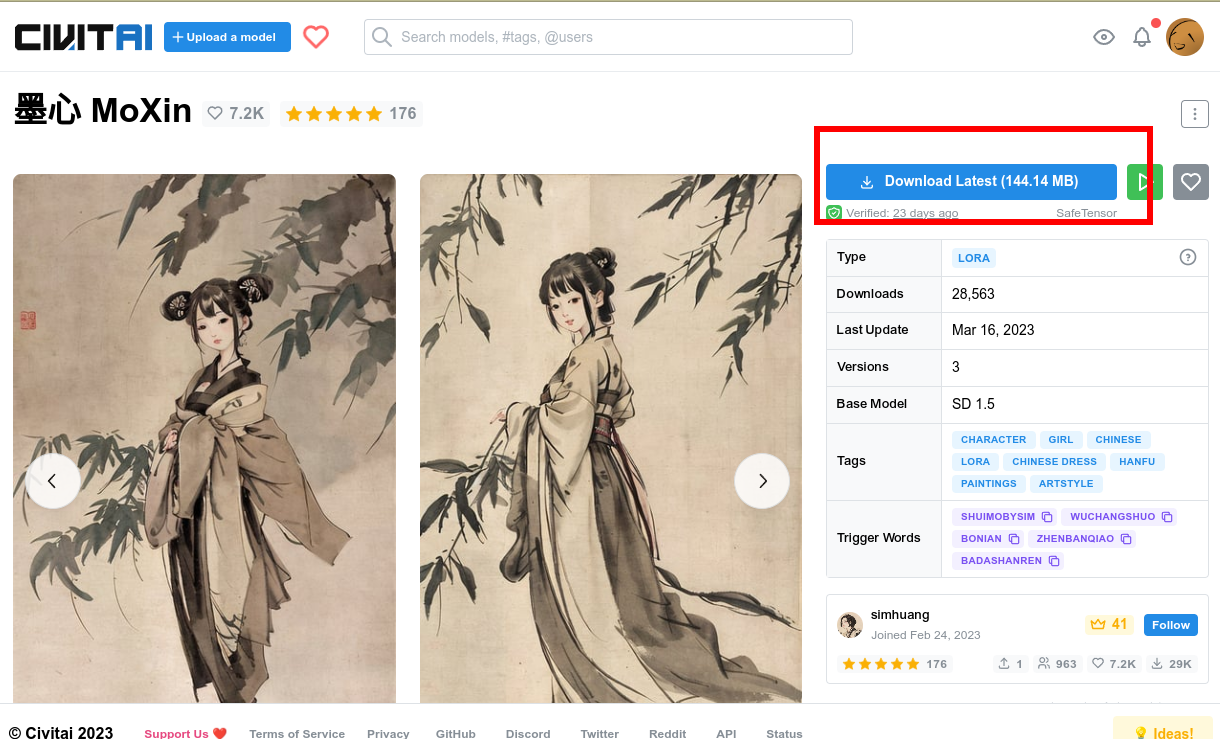Image resolution: width=1220 pixels, height=739 pixels.
Task: Open Twitter footer link
Action: coord(600,734)
